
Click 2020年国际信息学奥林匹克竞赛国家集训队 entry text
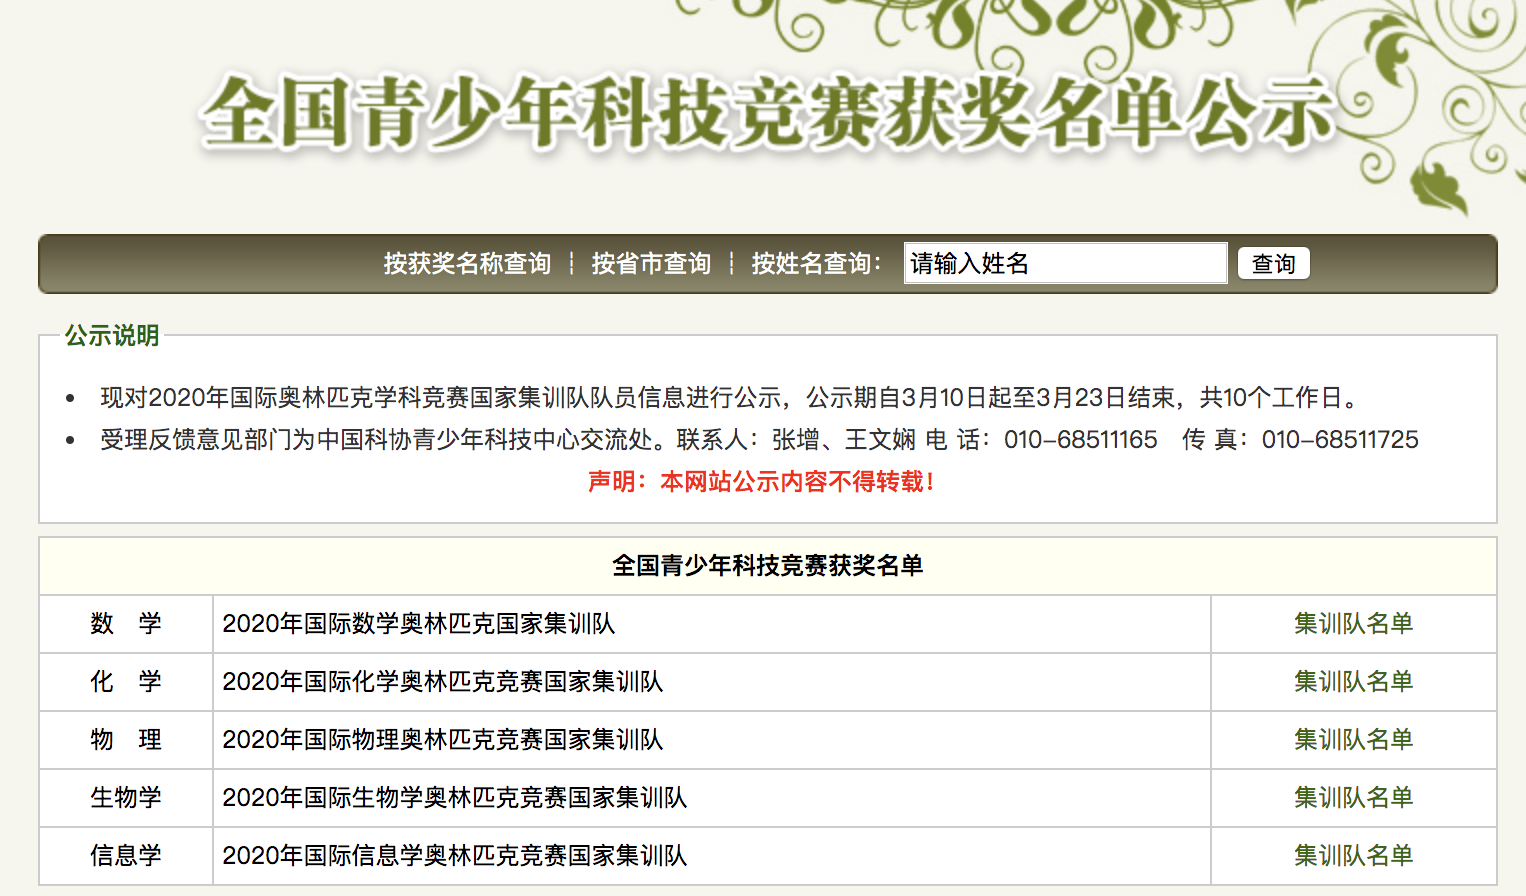tap(454, 856)
